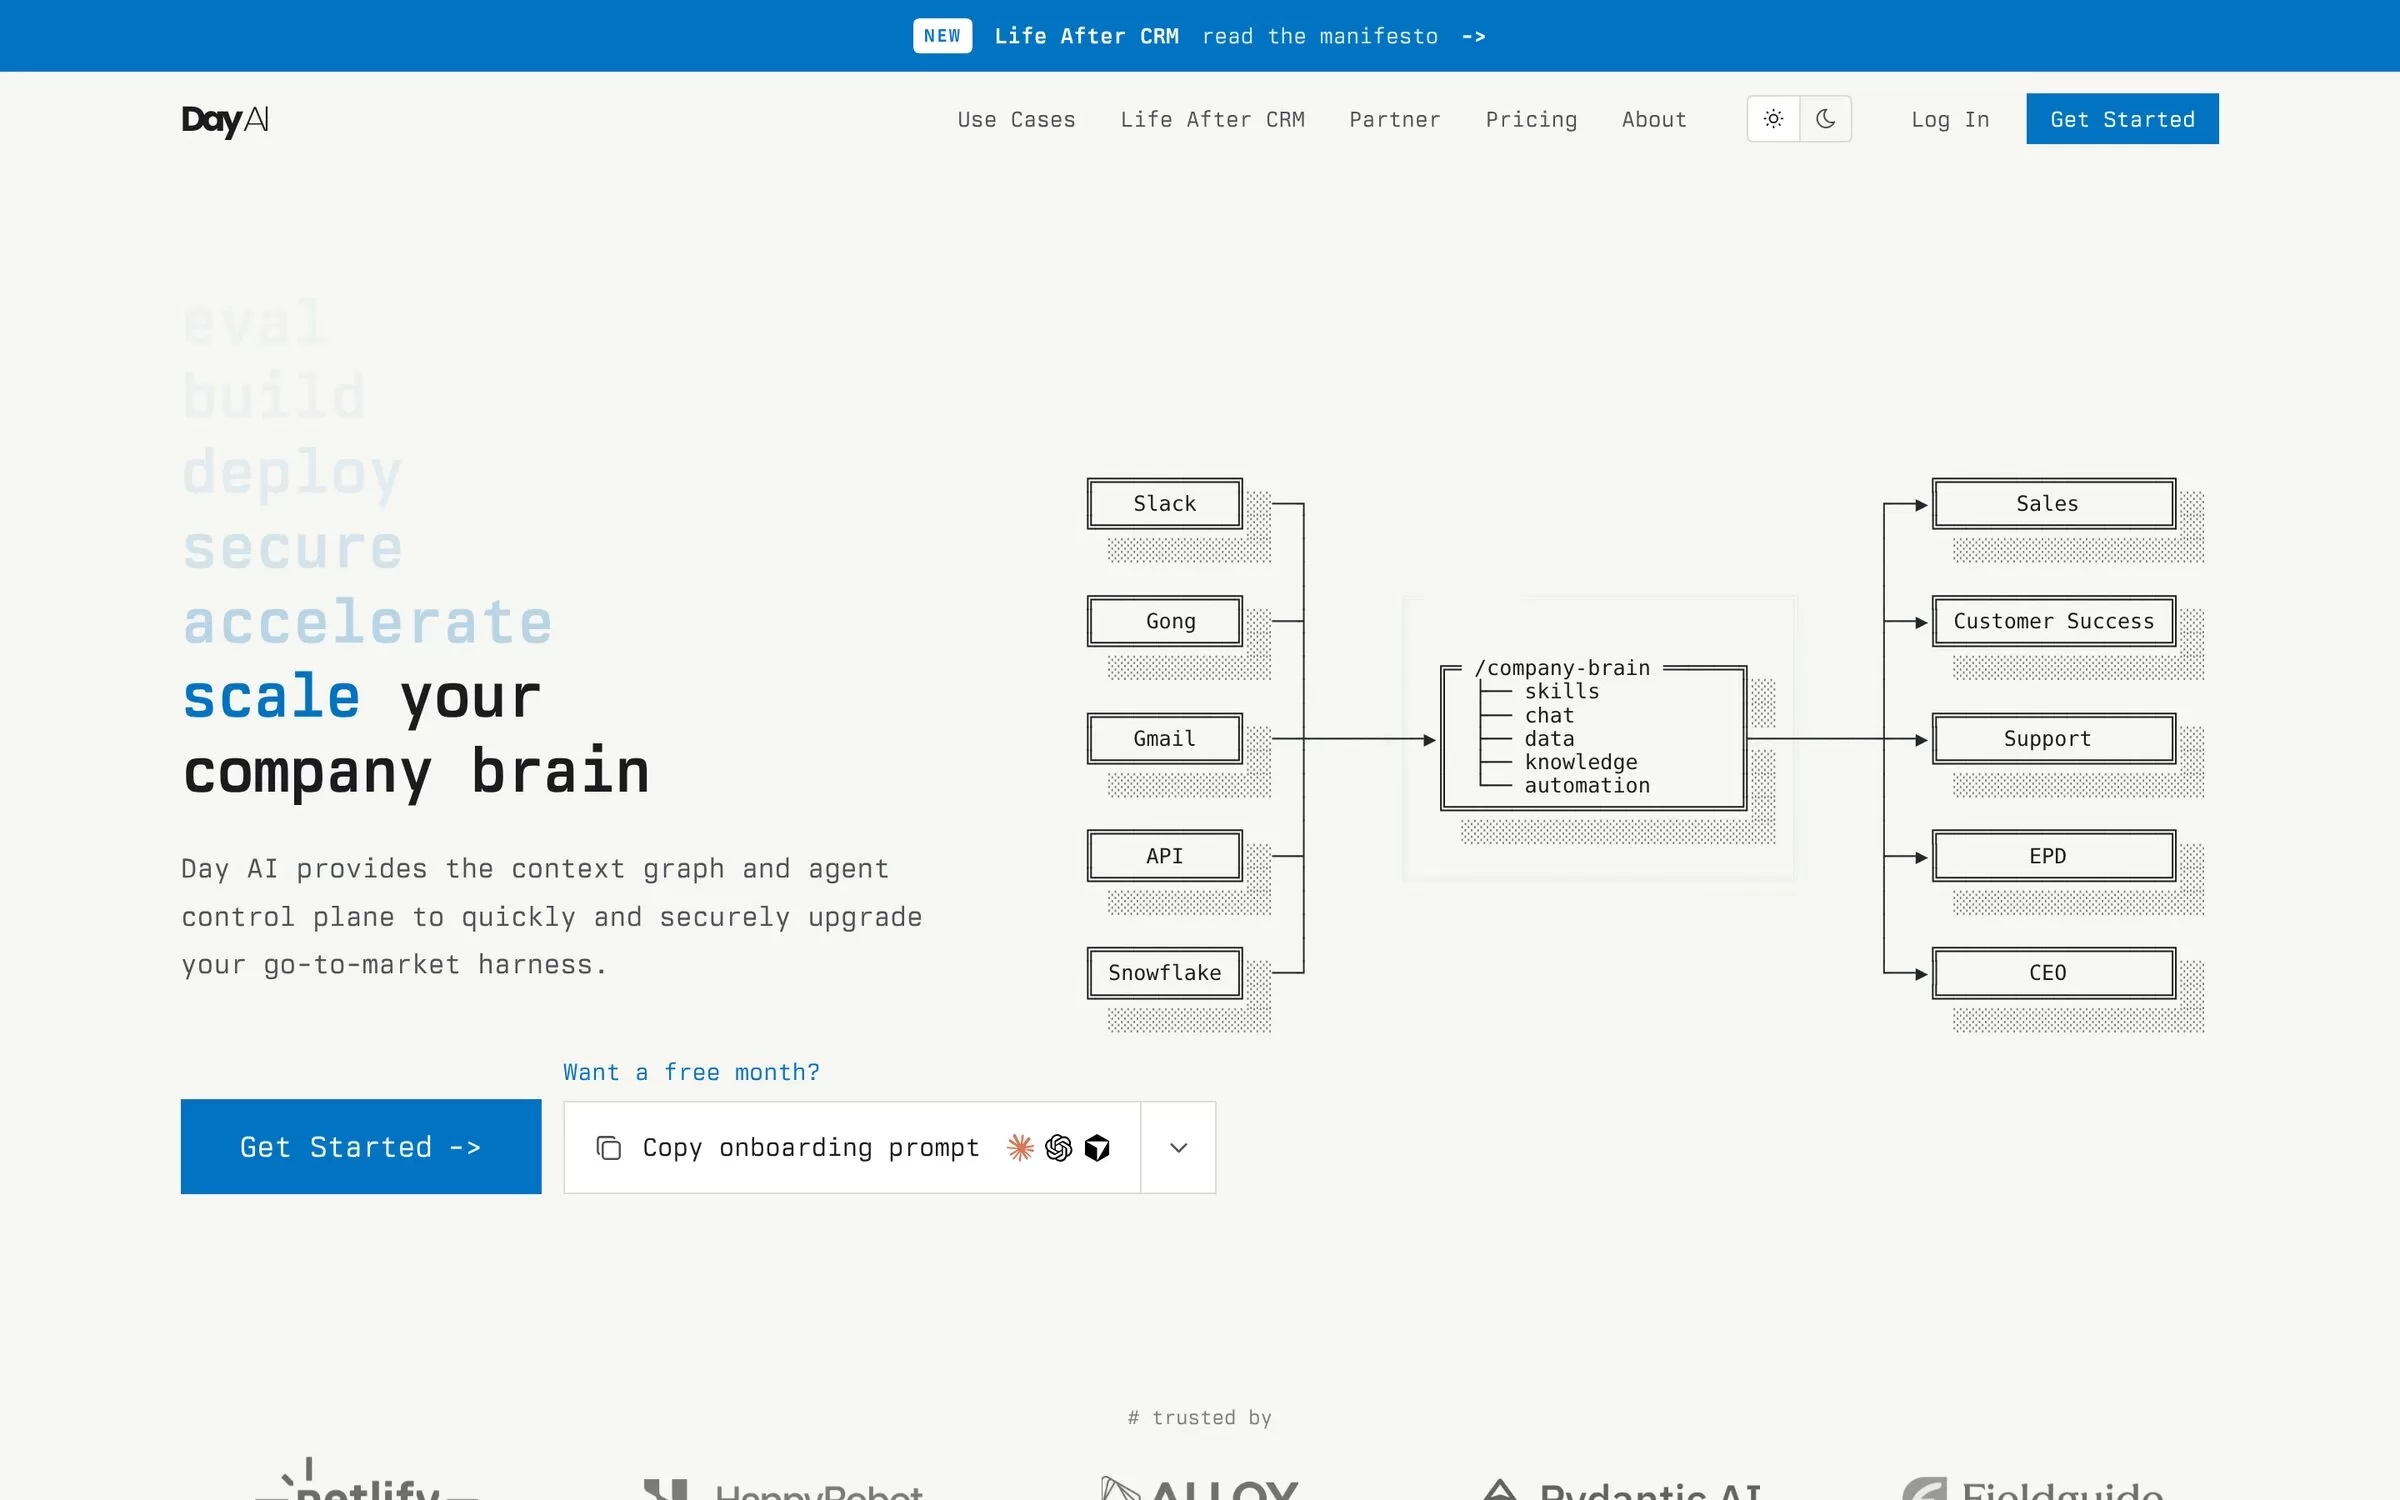Click the 'knowledge' tree entry
2400x1500 pixels.
pyautogui.click(x=1581, y=762)
